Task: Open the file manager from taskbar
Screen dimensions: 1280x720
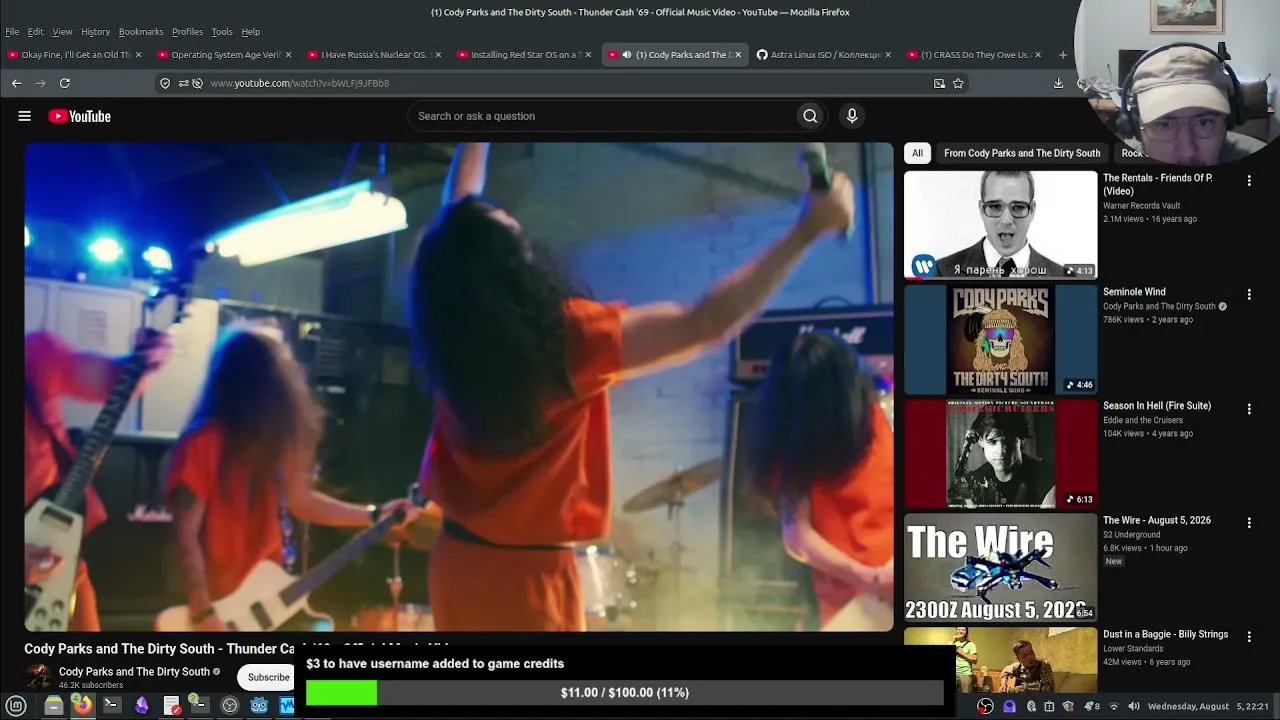Action: [54, 706]
